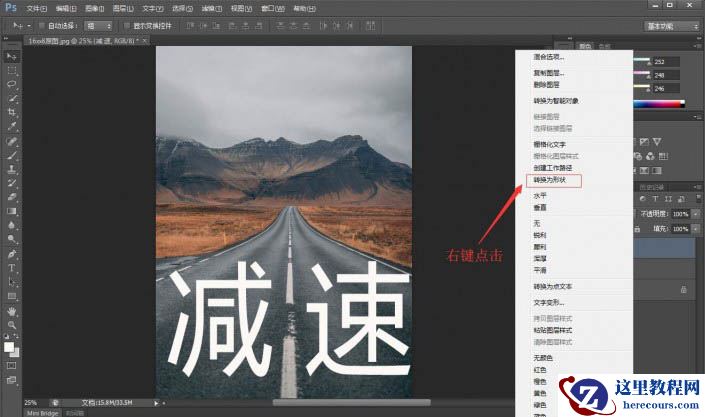Click the lock icon on the background layer
The width and height of the screenshot is (705, 417).
pyautogui.click(x=683, y=290)
